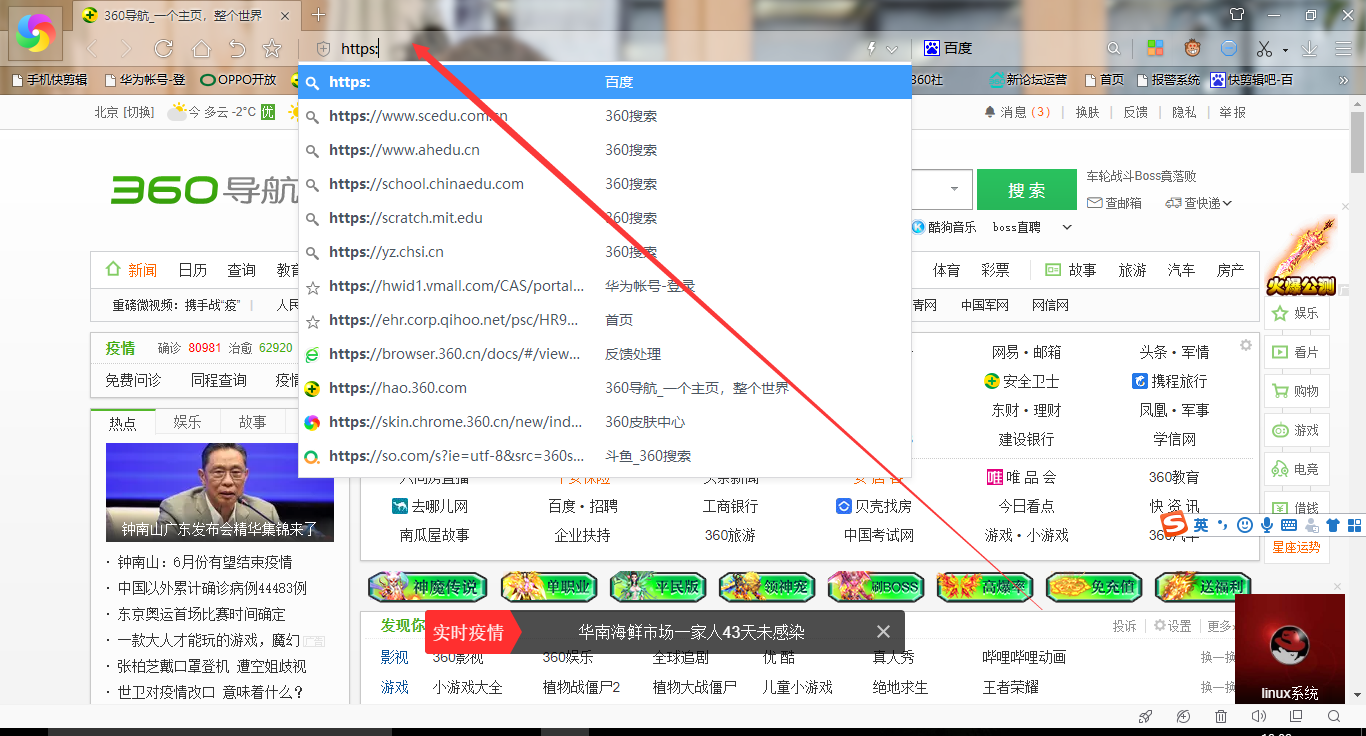Toggle page mute speaker icon
Viewport: 1366px width, 736px height.
tap(1258, 716)
